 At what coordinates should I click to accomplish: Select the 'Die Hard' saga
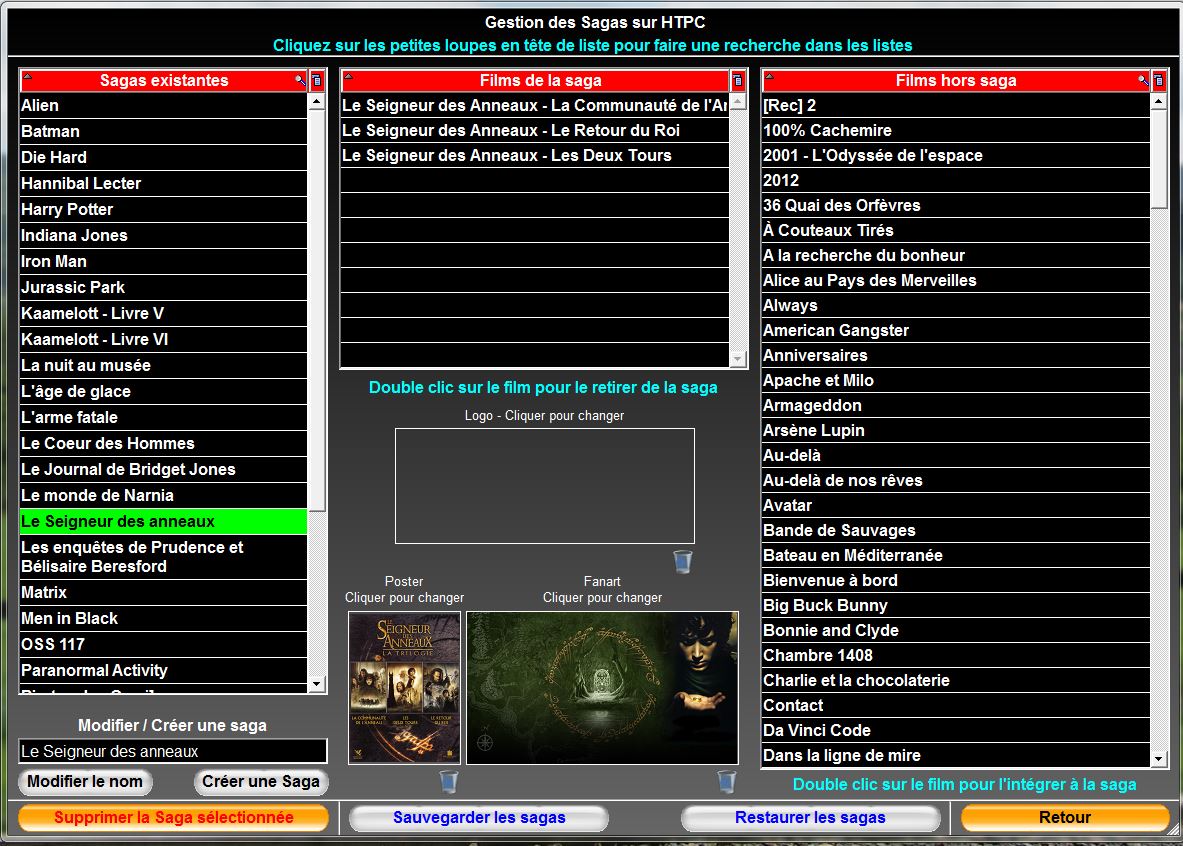[164, 158]
